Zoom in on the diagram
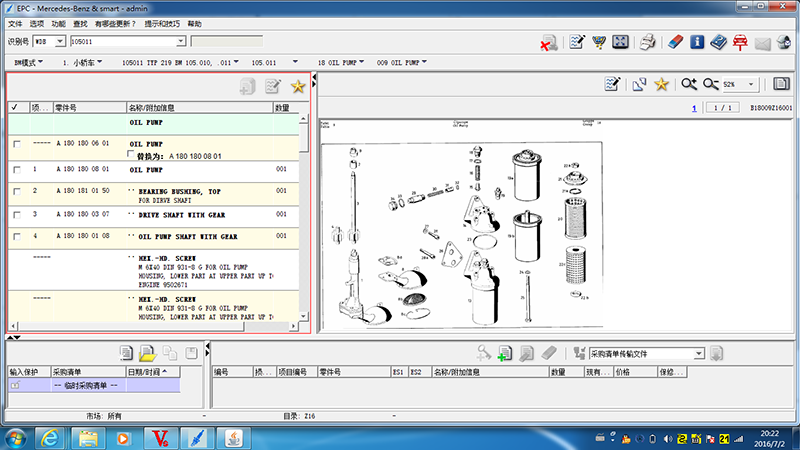Viewport: 800px width, 450px height. coord(689,84)
